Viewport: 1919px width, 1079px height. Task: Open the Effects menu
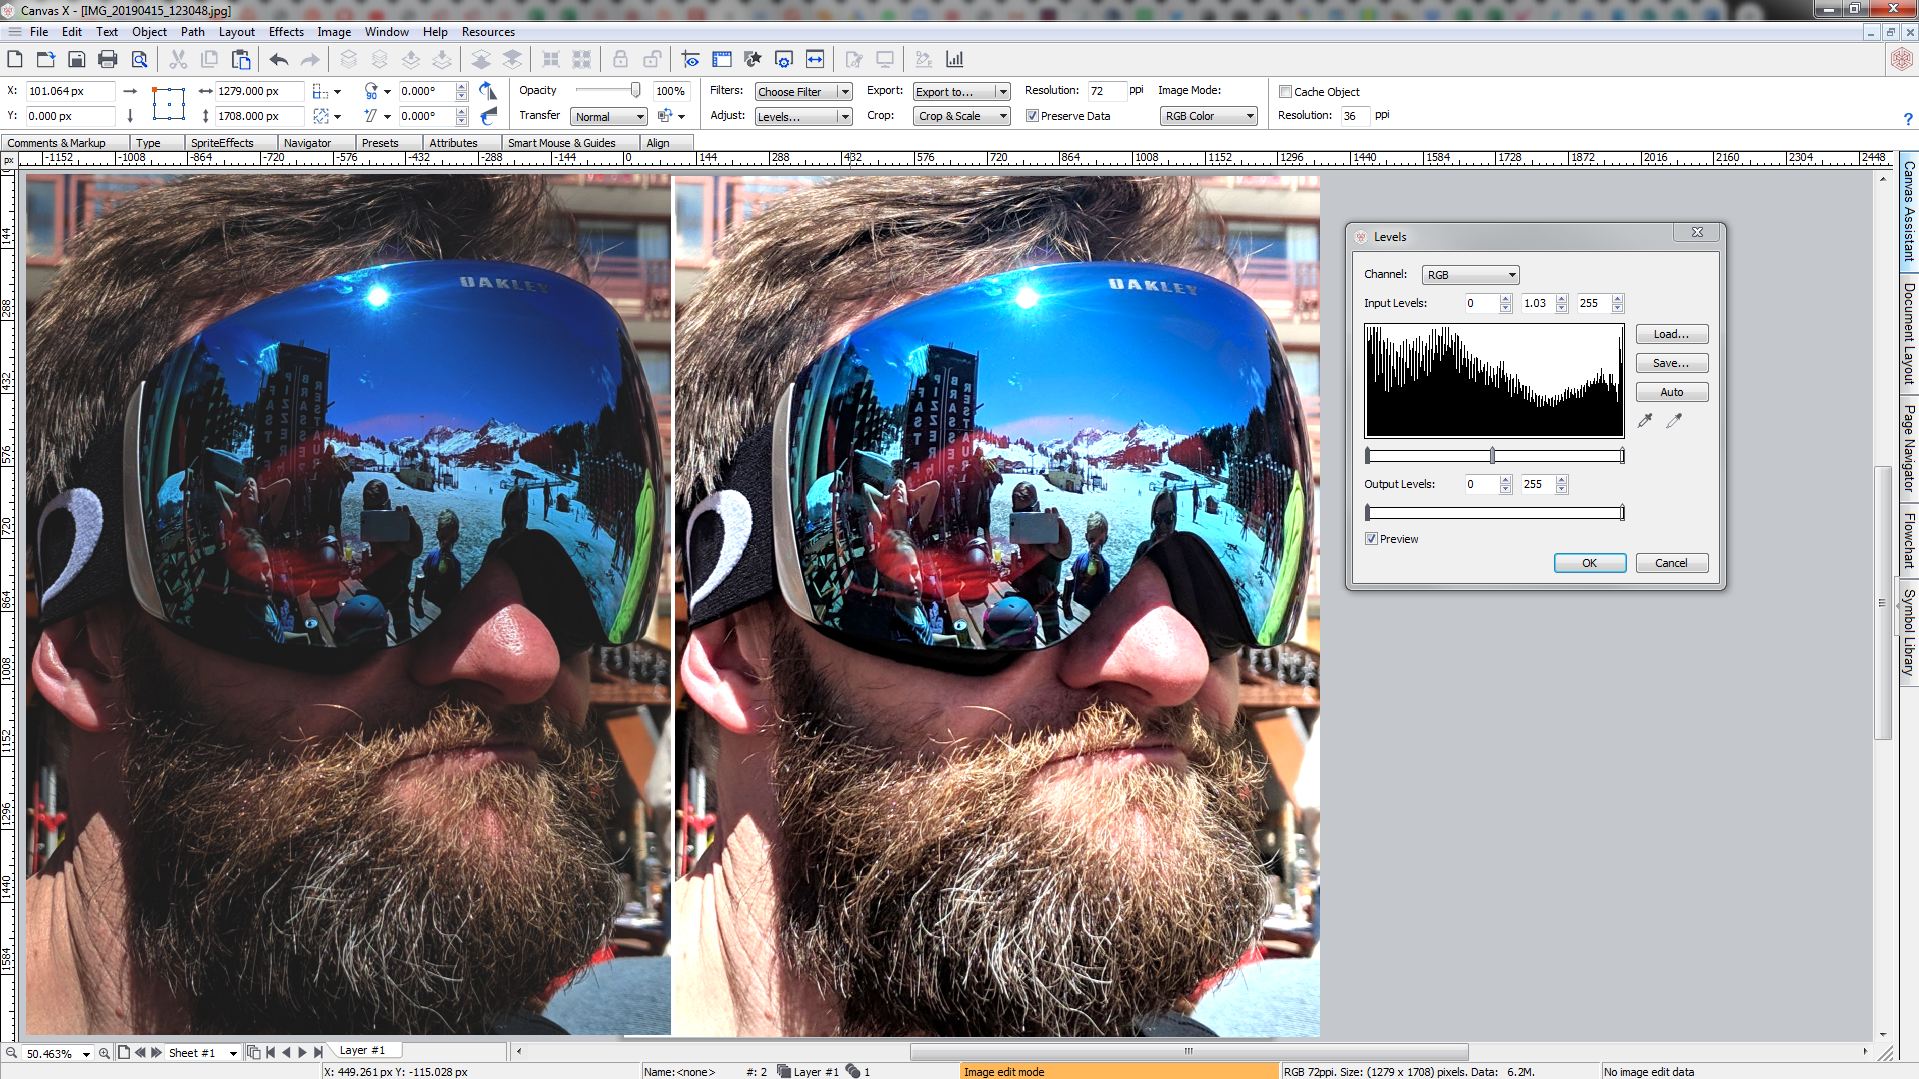coord(286,32)
